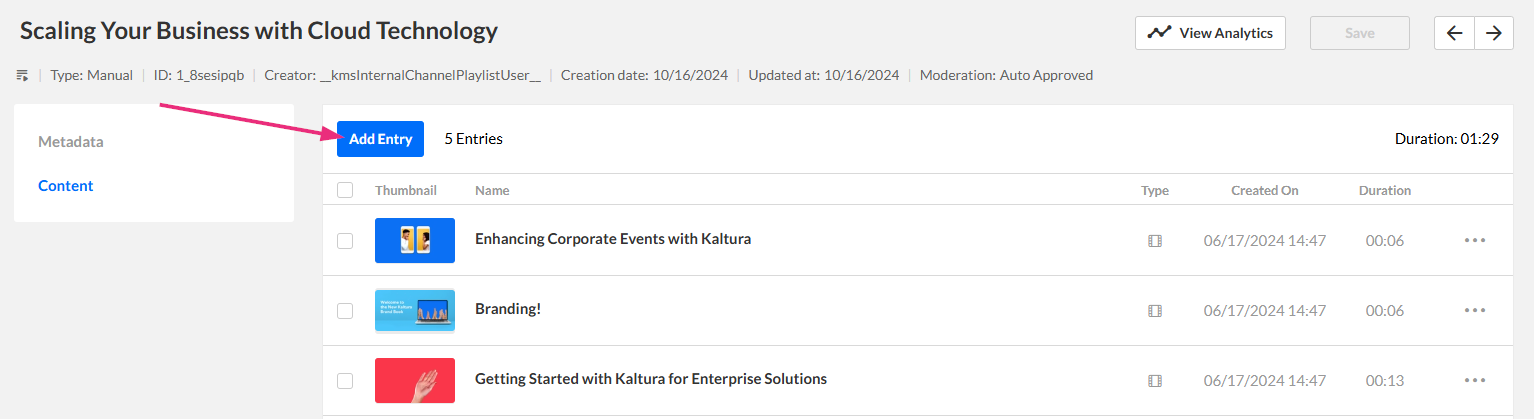The height and width of the screenshot is (419, 1534).
Task: Select the Content section
Action: point(66,186)
